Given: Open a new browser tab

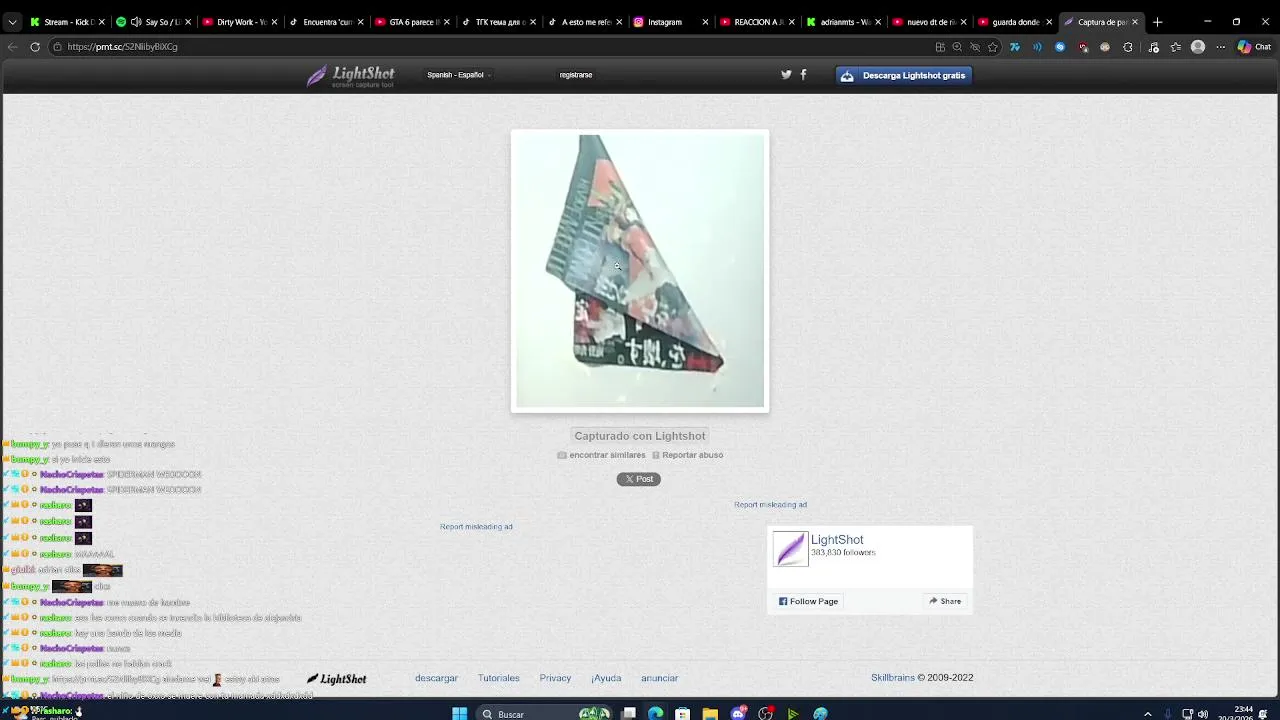Looking at the screenshot, I should [1157, 22].
